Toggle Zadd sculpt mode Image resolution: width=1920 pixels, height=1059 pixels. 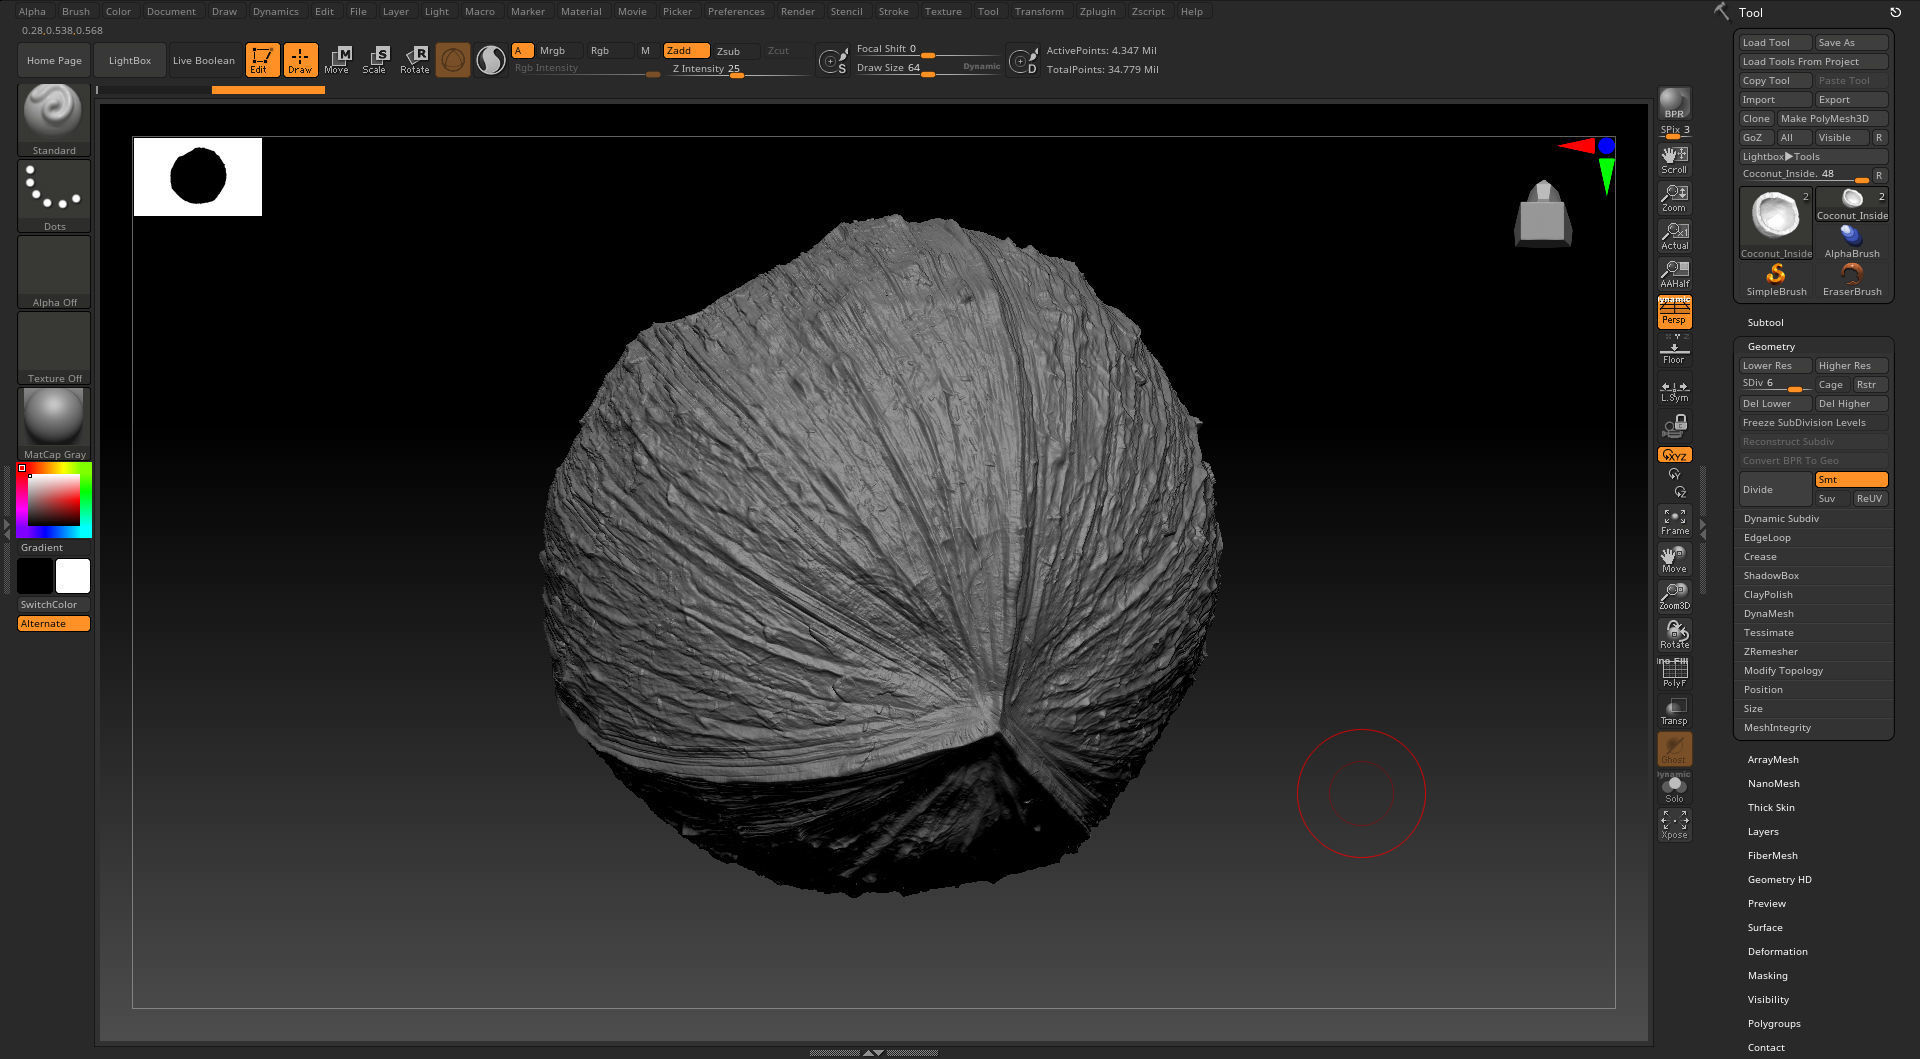point(686,50)
